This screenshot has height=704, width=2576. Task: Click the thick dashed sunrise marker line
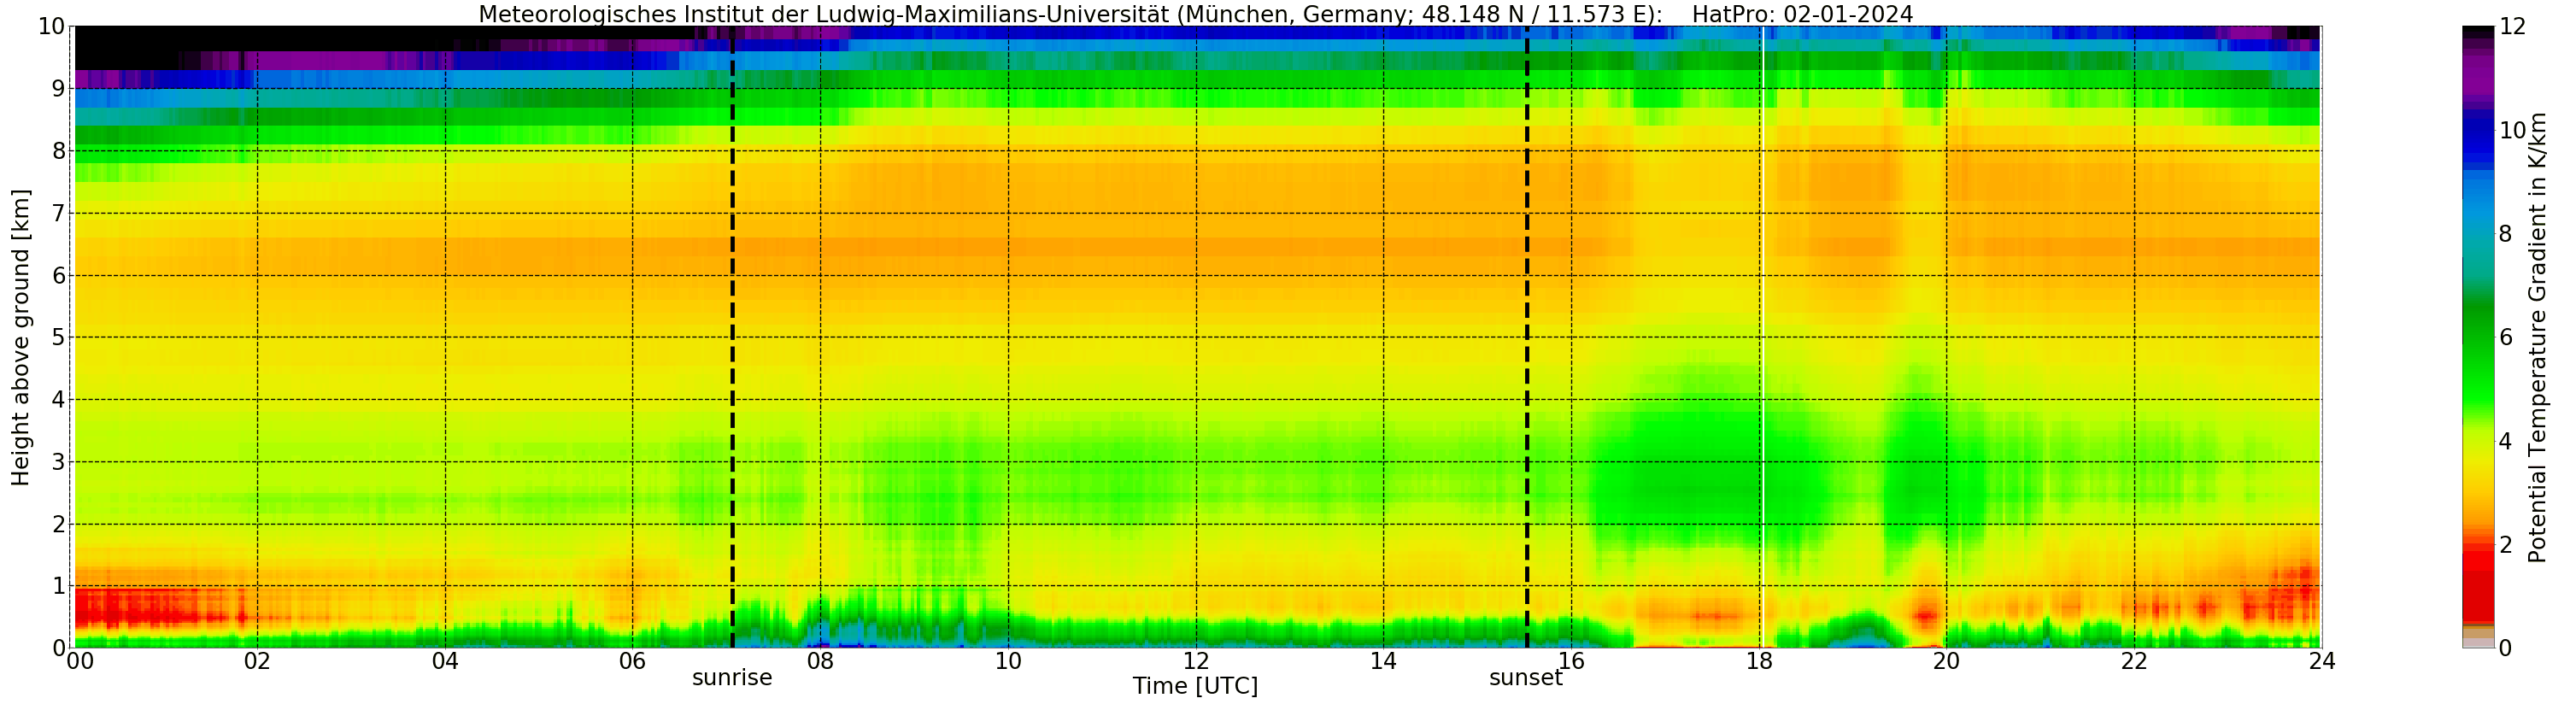pos(732,337)
